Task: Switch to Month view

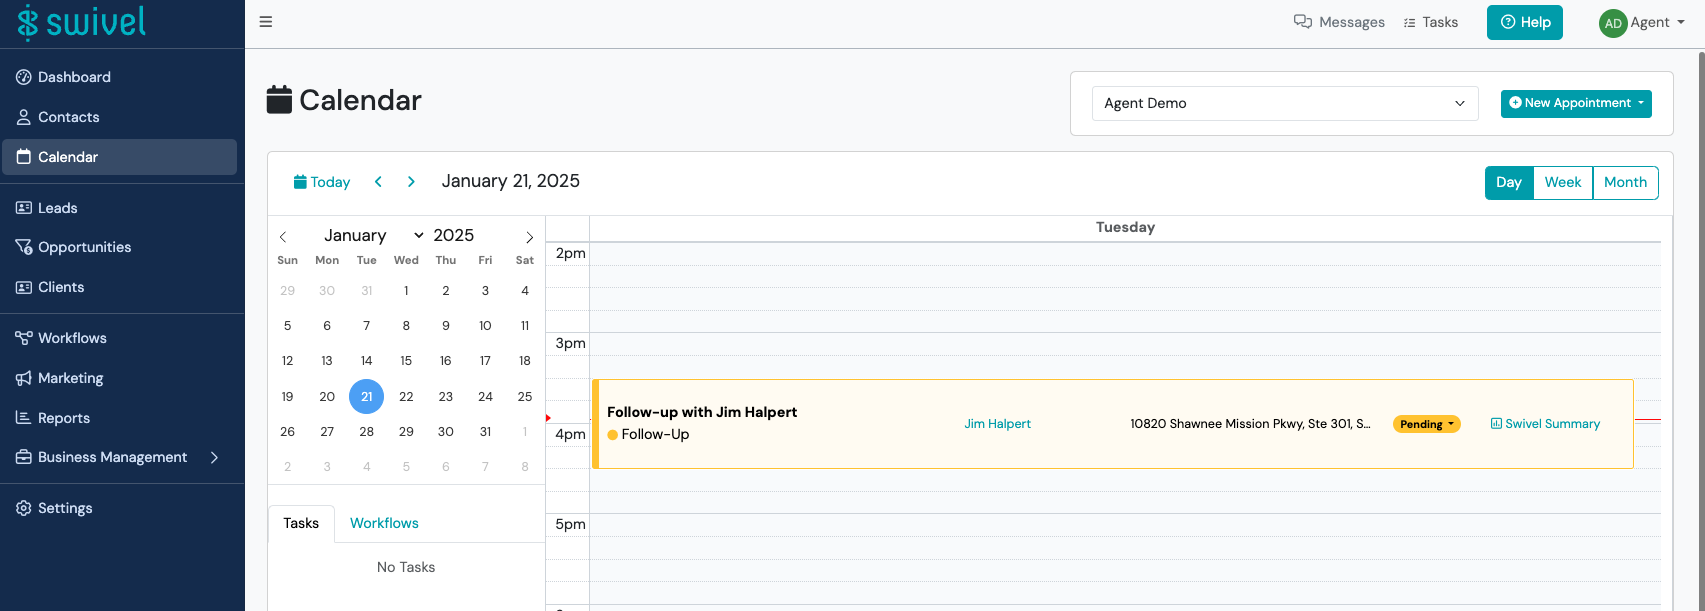Action: (1625, 182)
